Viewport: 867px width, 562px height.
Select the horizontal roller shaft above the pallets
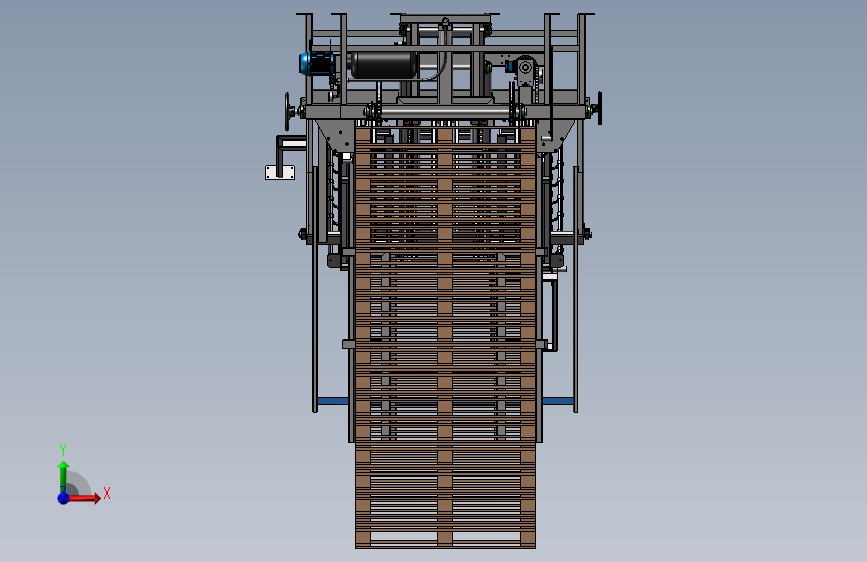(x=445, y=113)
